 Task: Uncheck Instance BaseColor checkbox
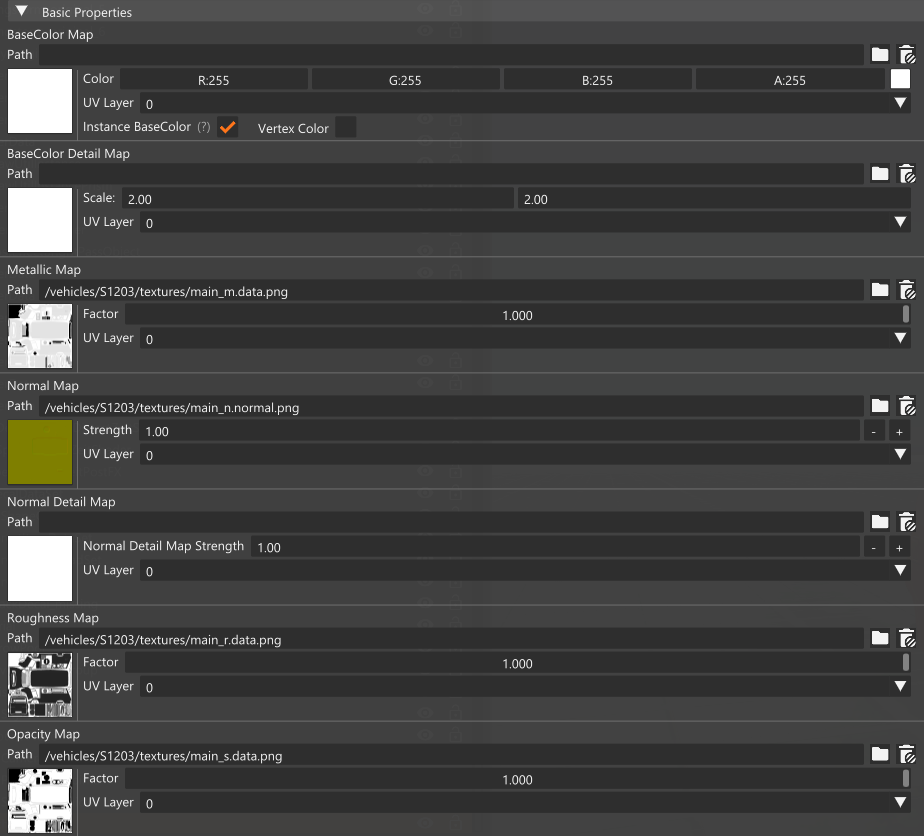[x=227, y=127]
